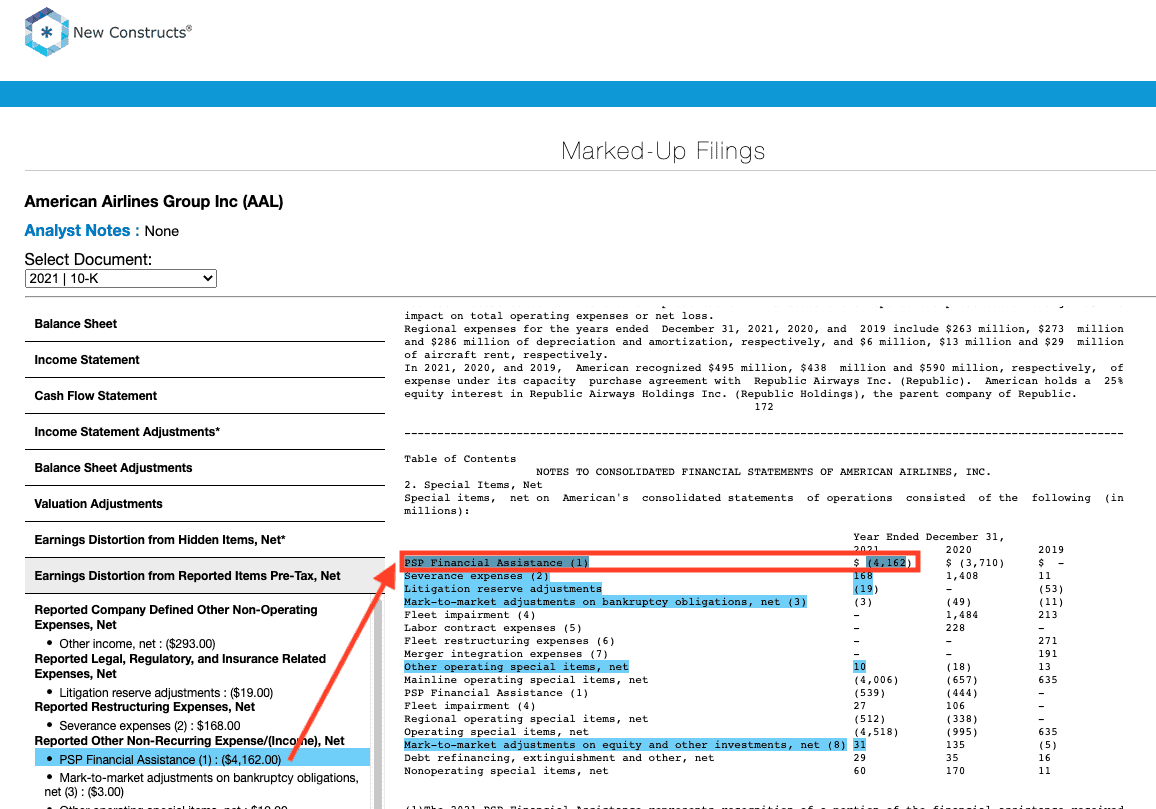This screenshot has width=1156, height=809.
Task: Click 'Reported Legal, Regulatory, and Insurance Related Expenses, Net' heading
Action: coord(180,666)
